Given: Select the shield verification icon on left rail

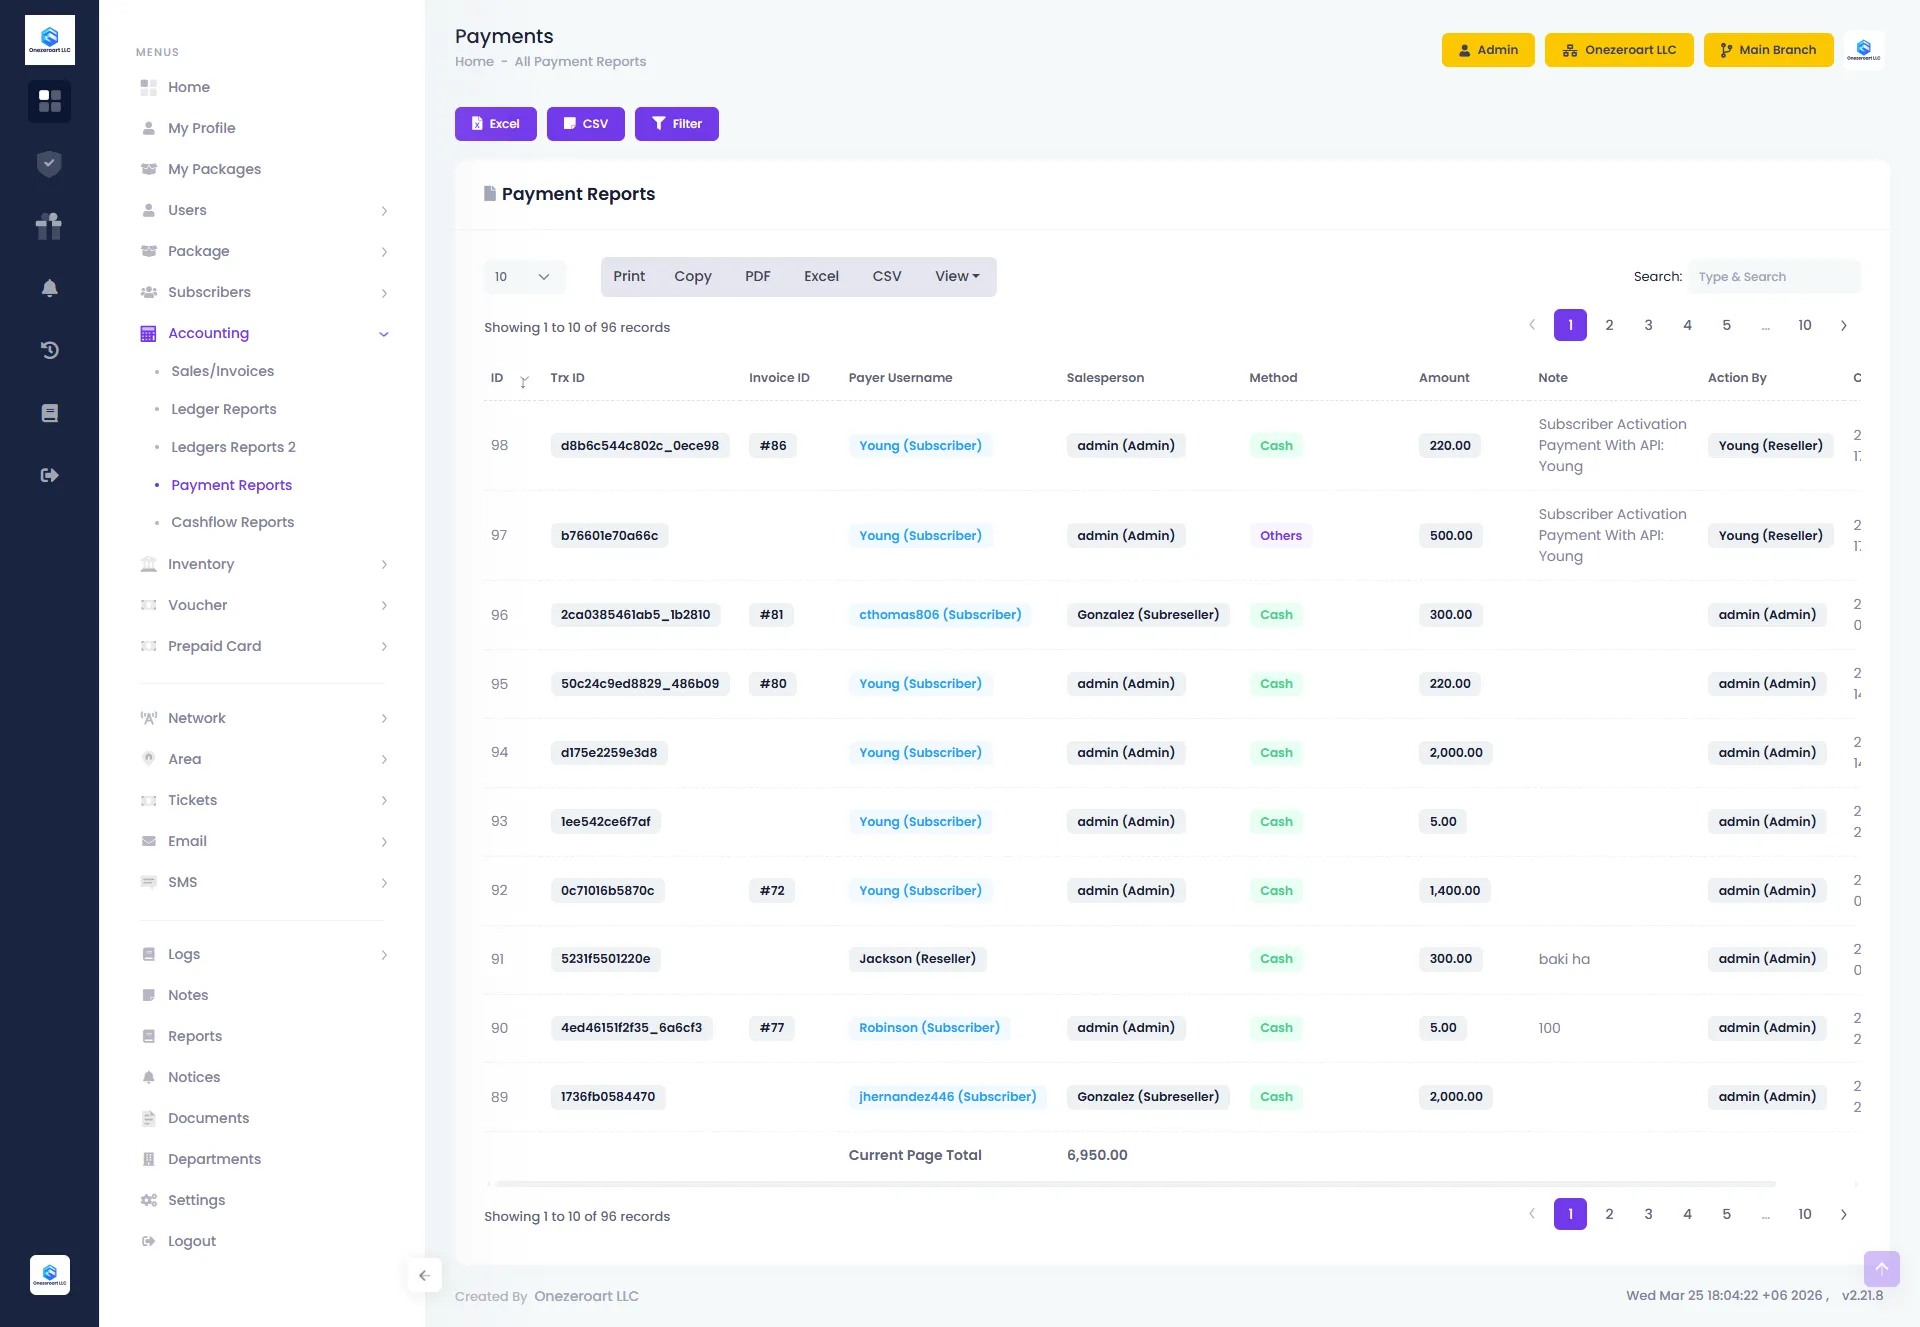Looking at the screenshot, I should click(x=49, y=164).
